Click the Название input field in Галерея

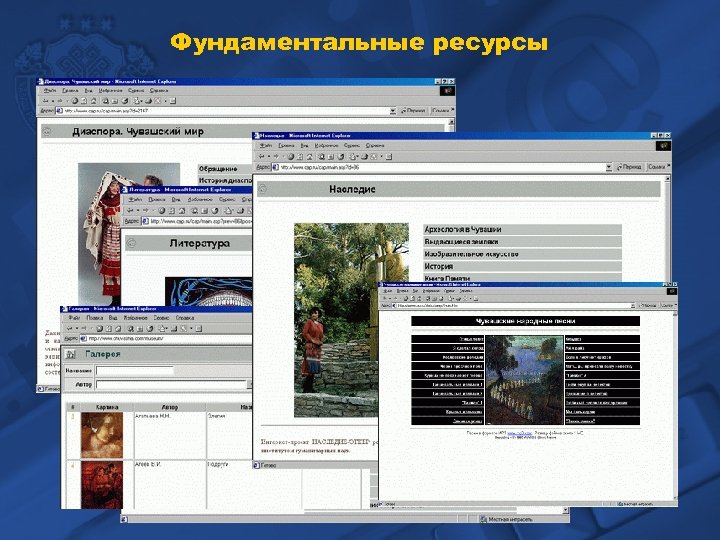[x=135, y=370]
